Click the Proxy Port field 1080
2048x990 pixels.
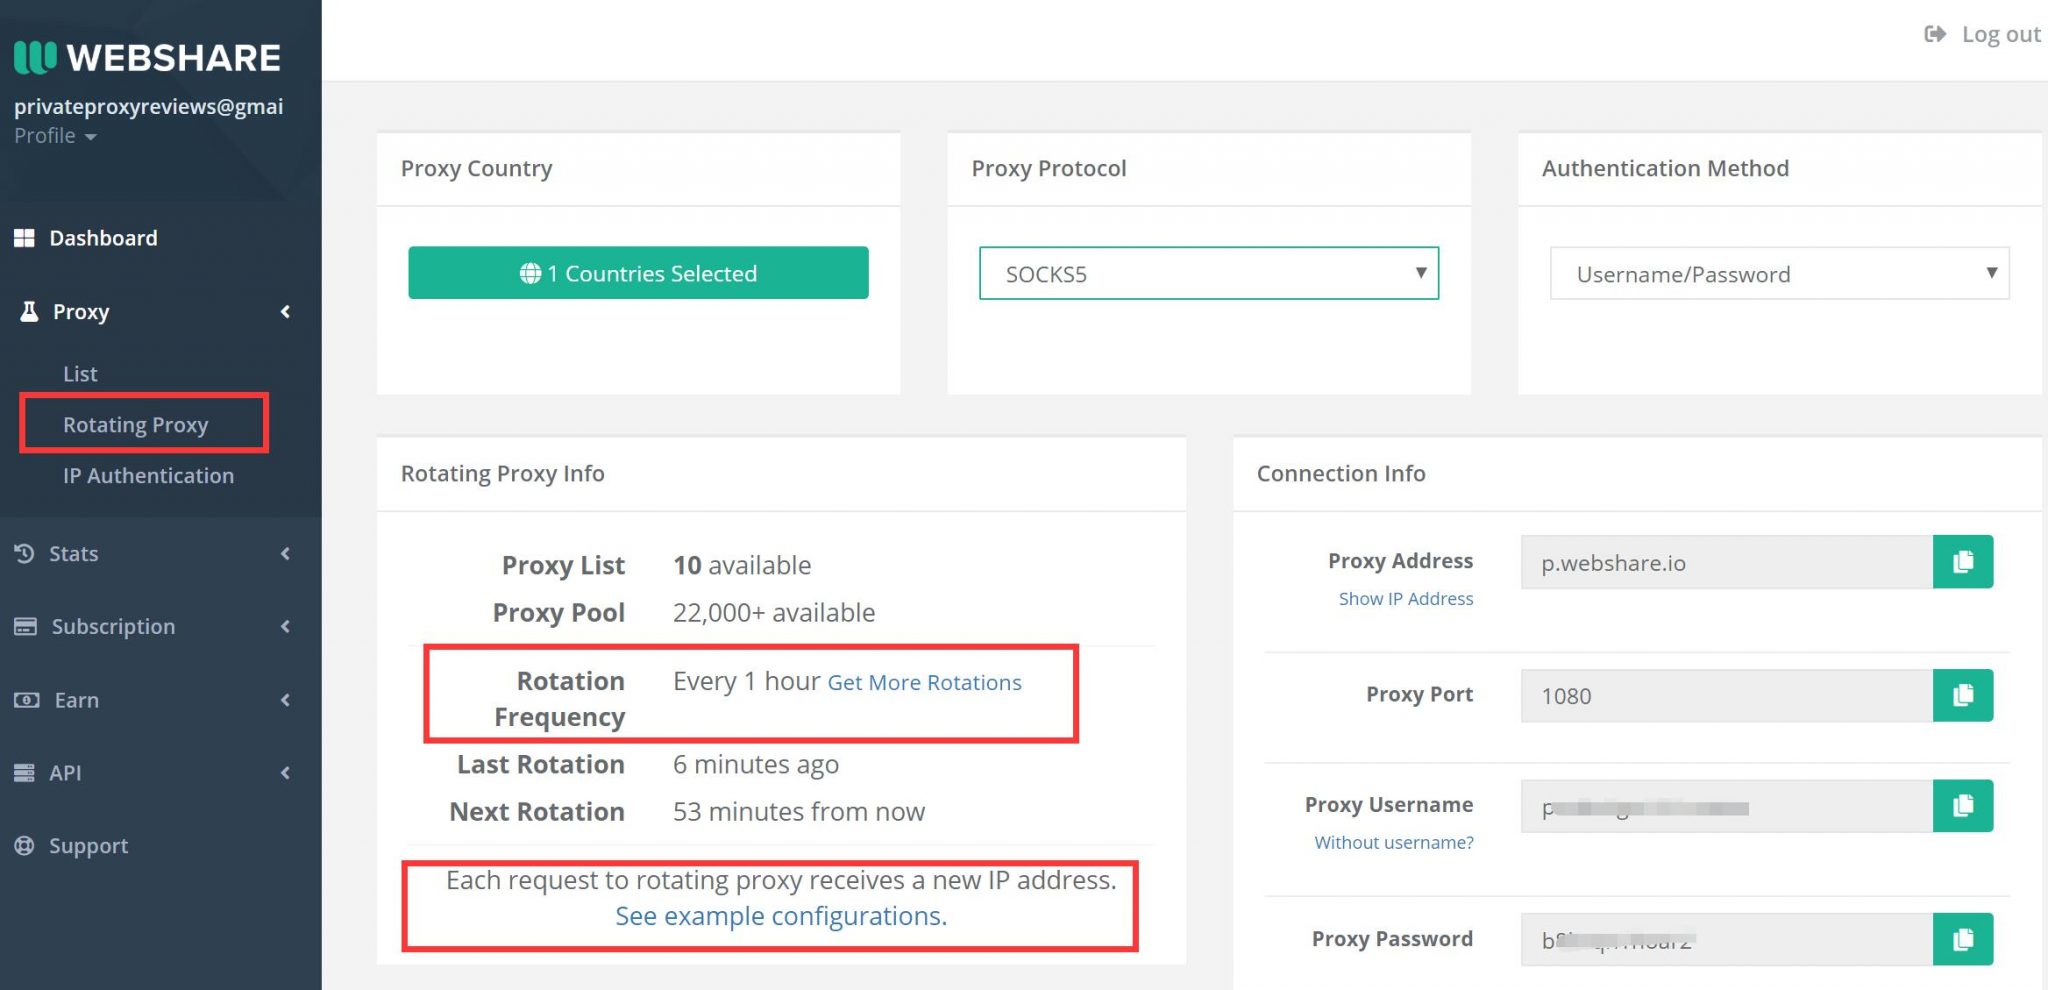coord(1727,695)
